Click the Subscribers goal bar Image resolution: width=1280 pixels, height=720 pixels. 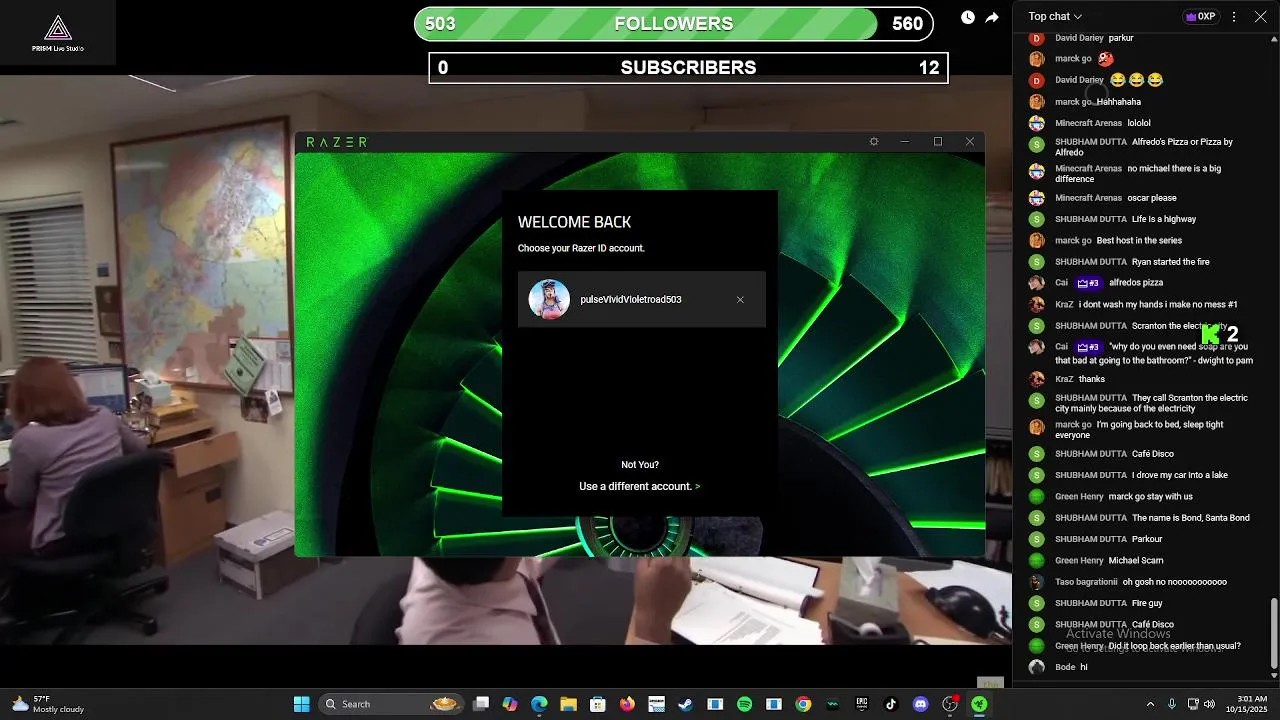(x=688, y=68)
